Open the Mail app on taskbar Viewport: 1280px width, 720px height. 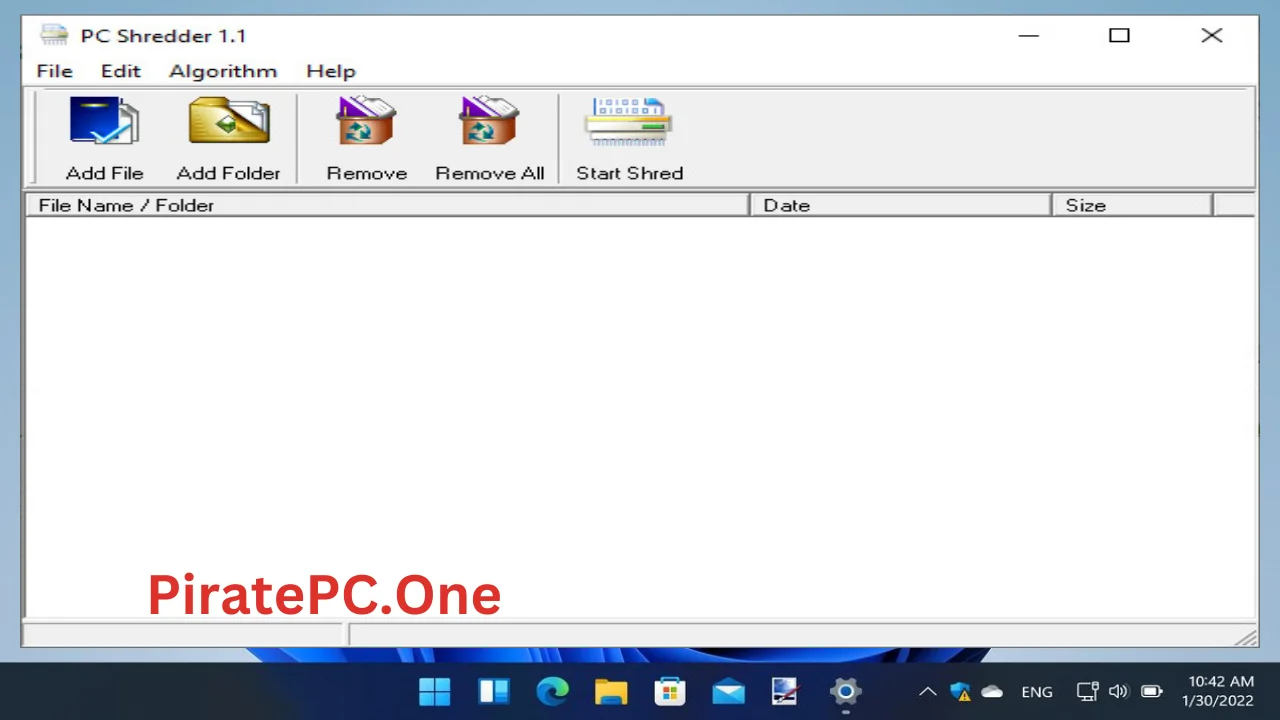[x=728, y=691]
